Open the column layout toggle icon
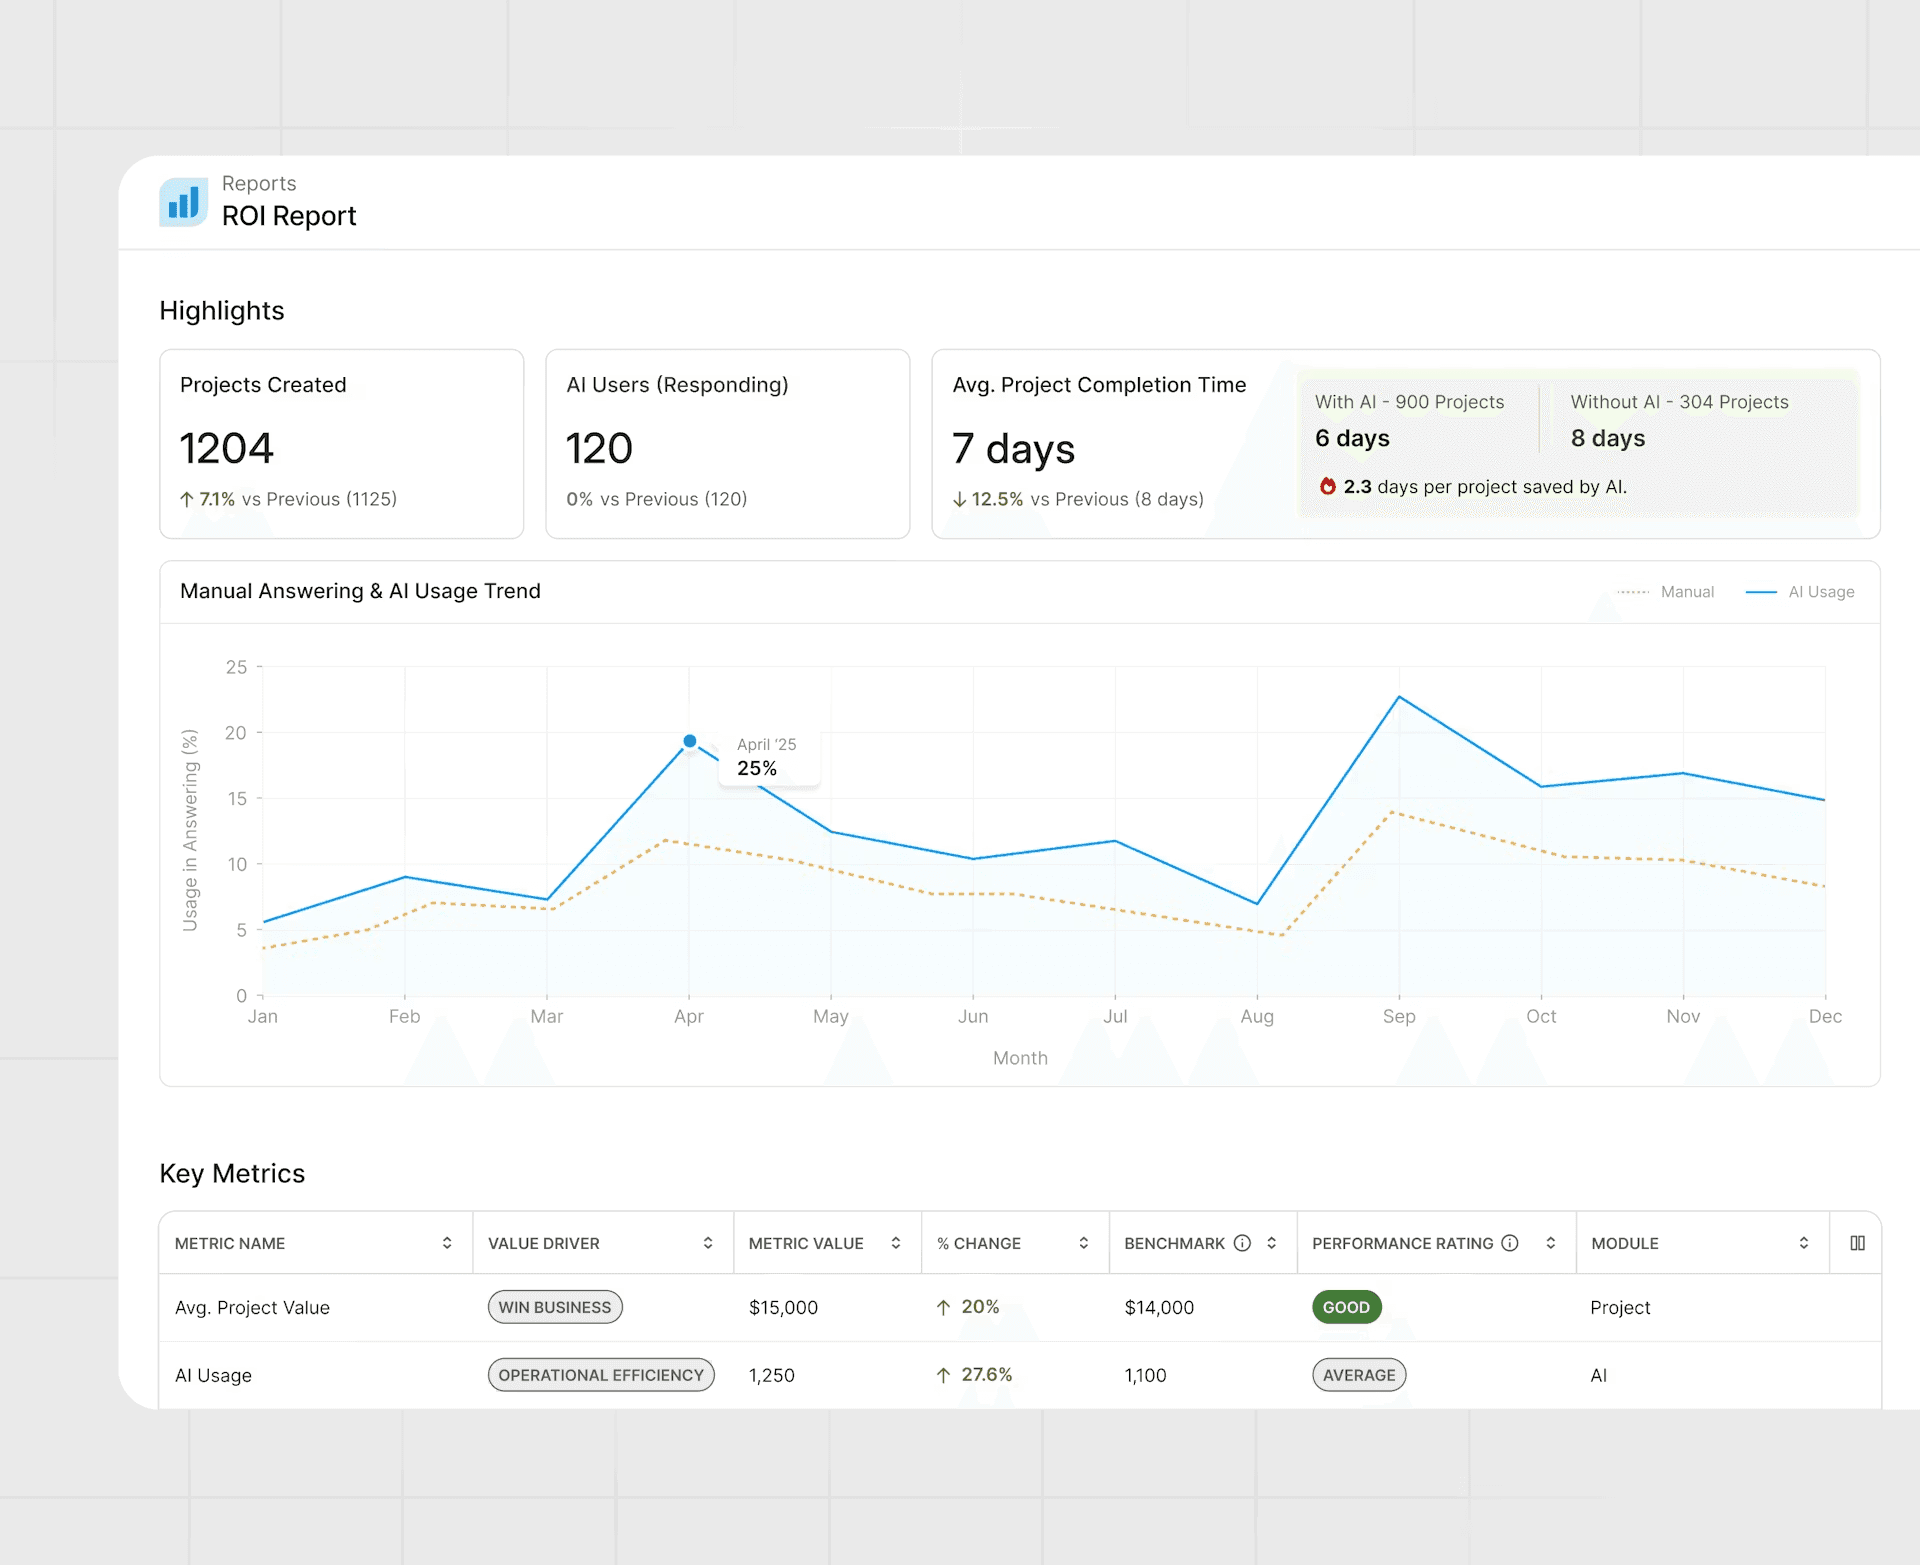This screenshot has height=1565, width=1920. click(x=1857, y=1243)
